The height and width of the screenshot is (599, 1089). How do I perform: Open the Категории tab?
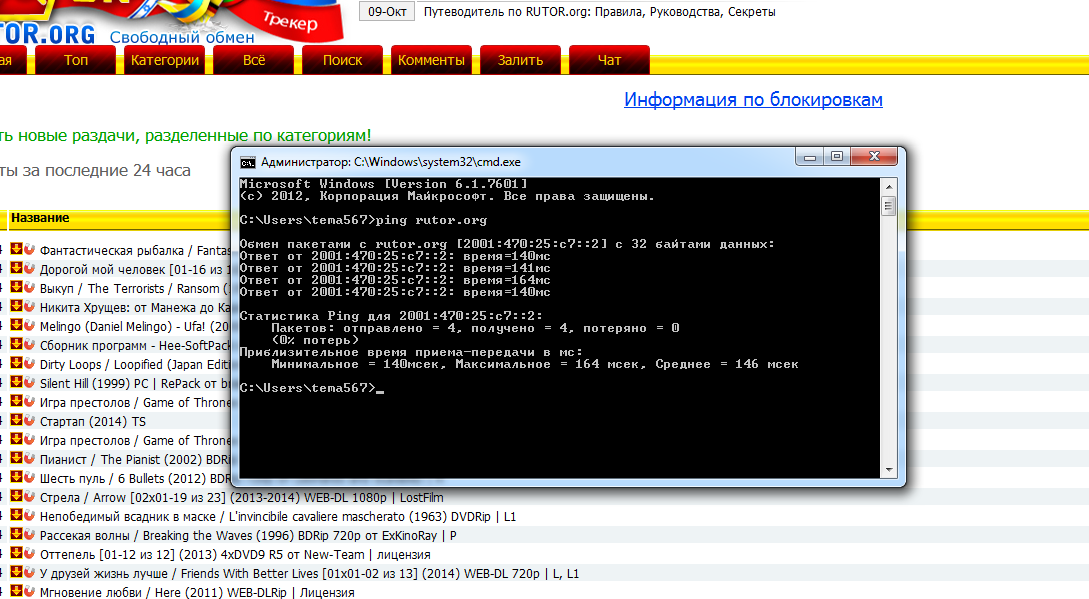click(x=165, y=60)
